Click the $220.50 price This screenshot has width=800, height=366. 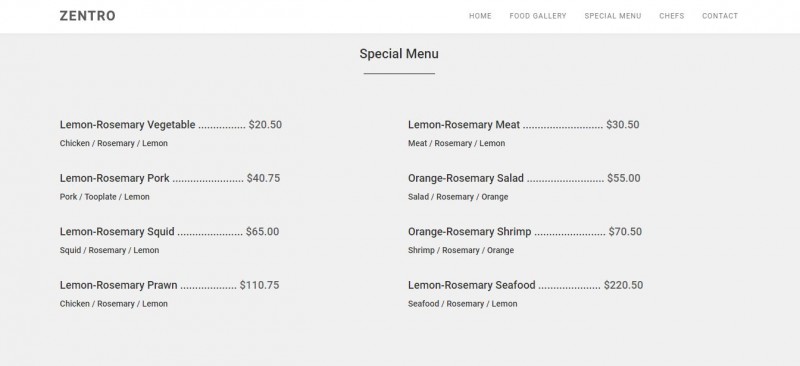coord(623,285)
